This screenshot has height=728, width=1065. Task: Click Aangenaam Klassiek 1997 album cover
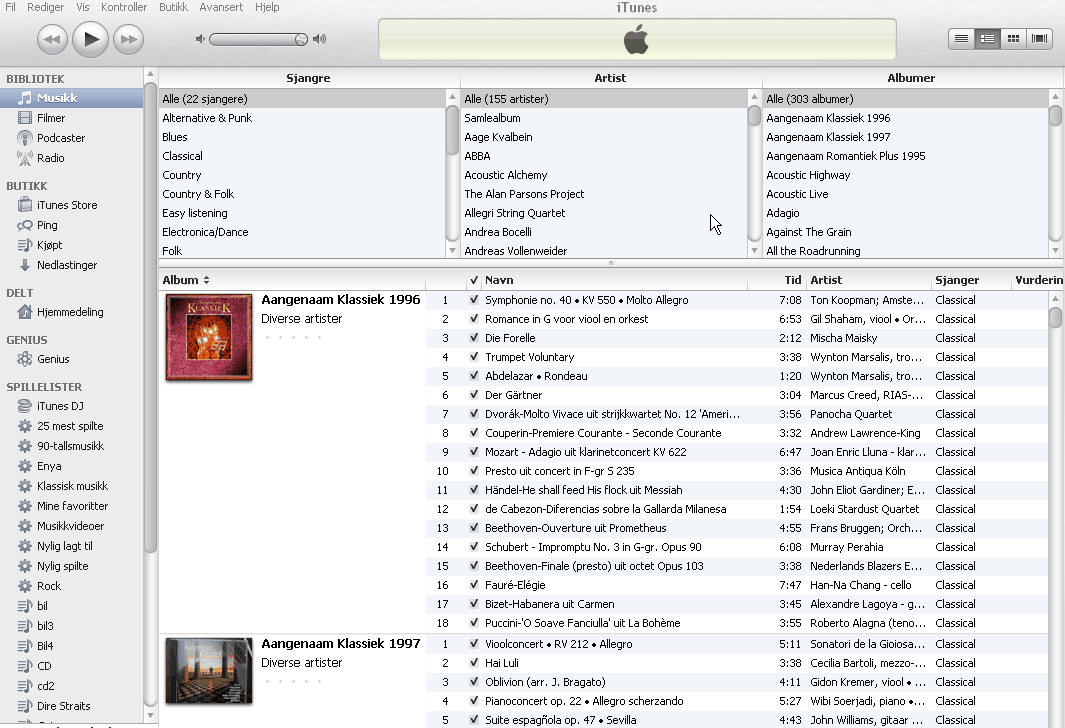point(209,671)
